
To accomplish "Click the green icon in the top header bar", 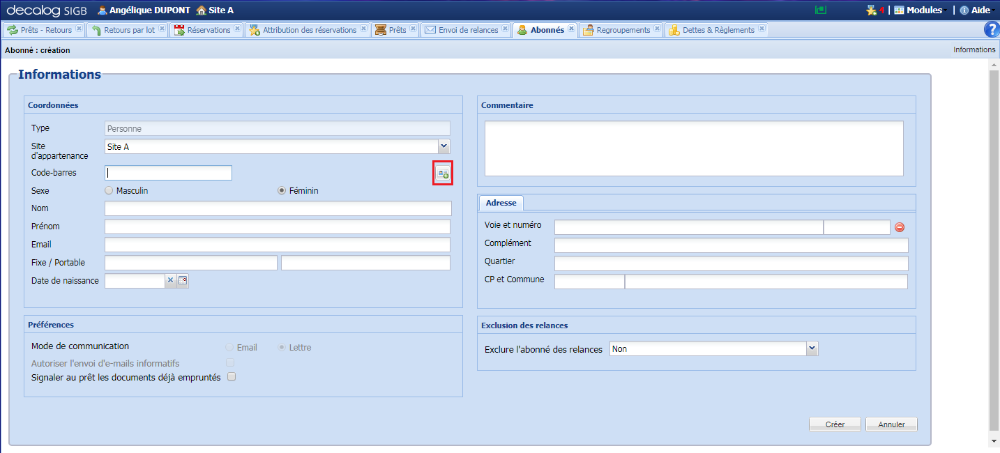I will pos(821,9).
